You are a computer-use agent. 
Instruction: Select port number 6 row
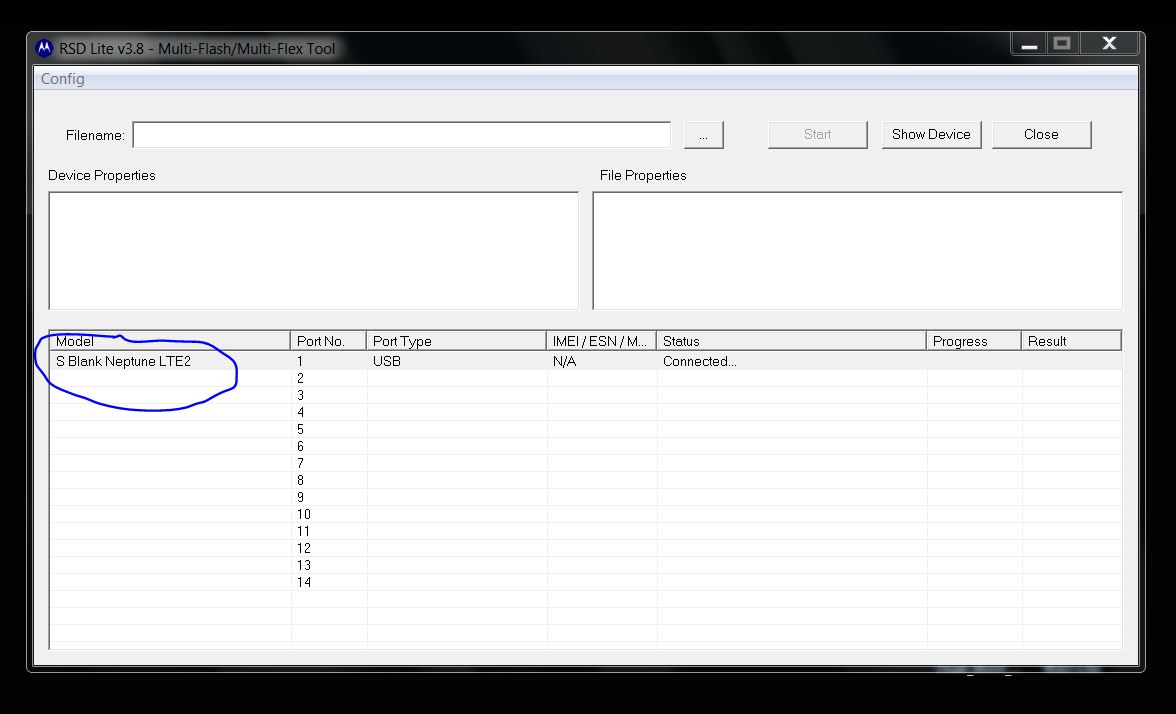pyautogui.click(x=586, y=446)
